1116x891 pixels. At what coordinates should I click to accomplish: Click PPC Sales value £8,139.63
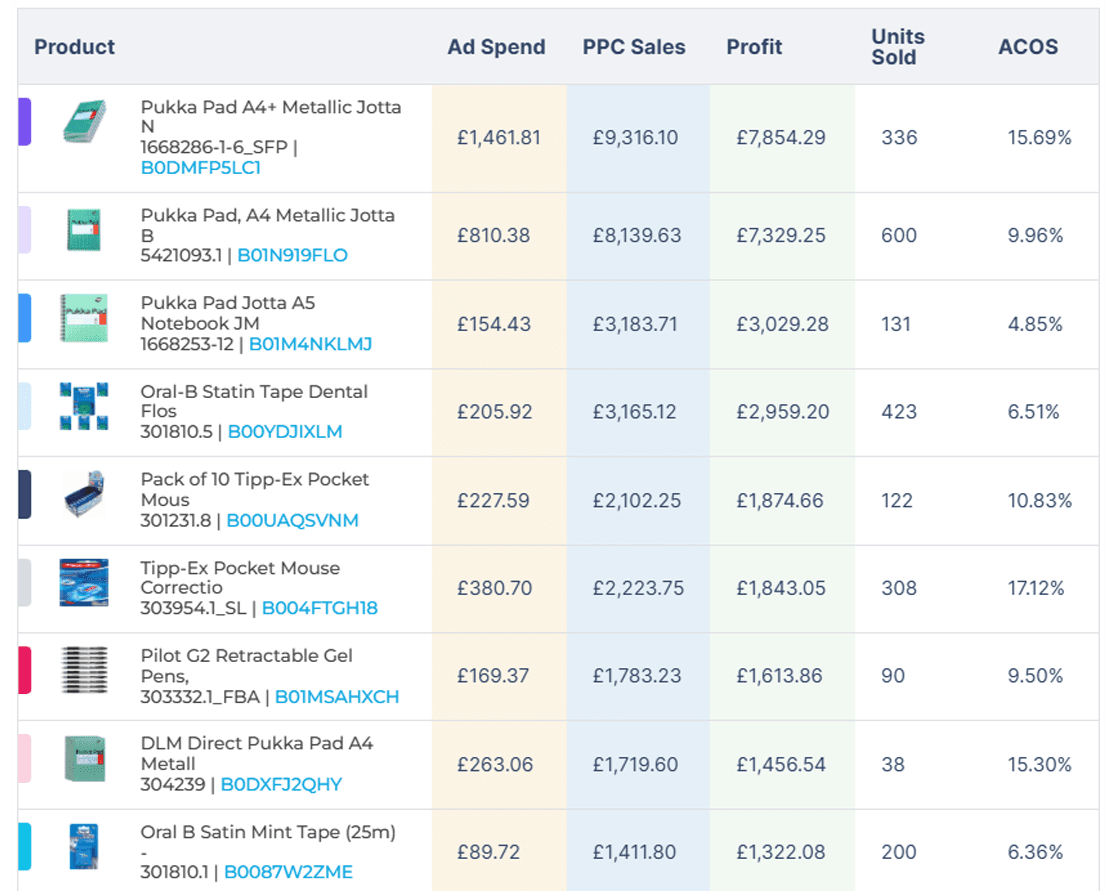click(x=637, y=236)
